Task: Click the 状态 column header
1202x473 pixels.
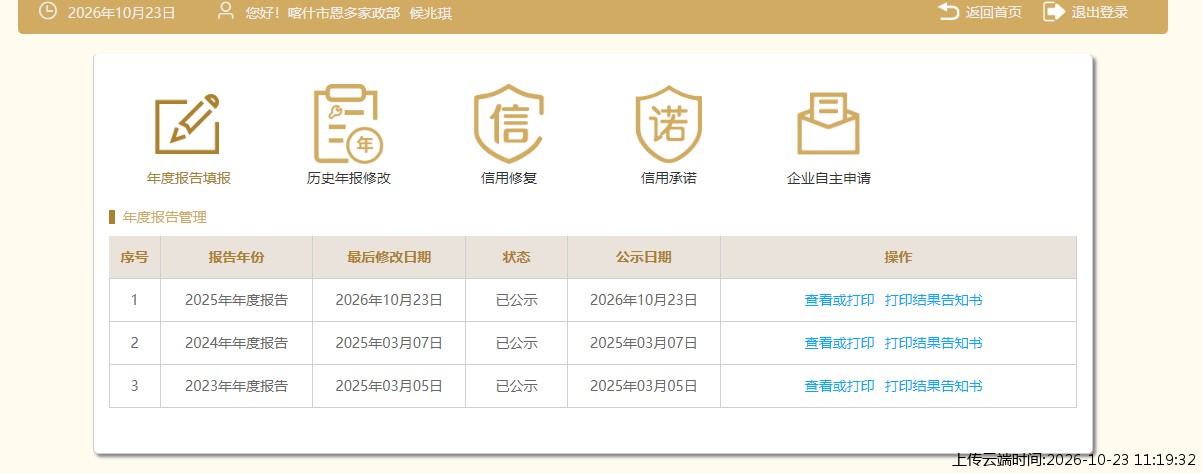Action: tap(516, 257)
